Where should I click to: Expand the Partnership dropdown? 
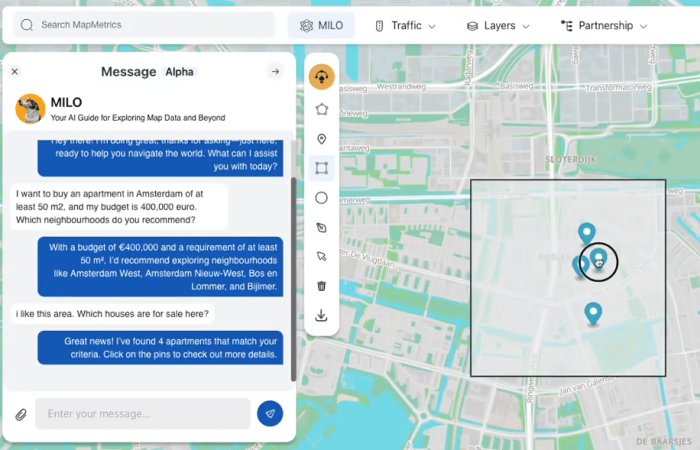coord(604,25)
